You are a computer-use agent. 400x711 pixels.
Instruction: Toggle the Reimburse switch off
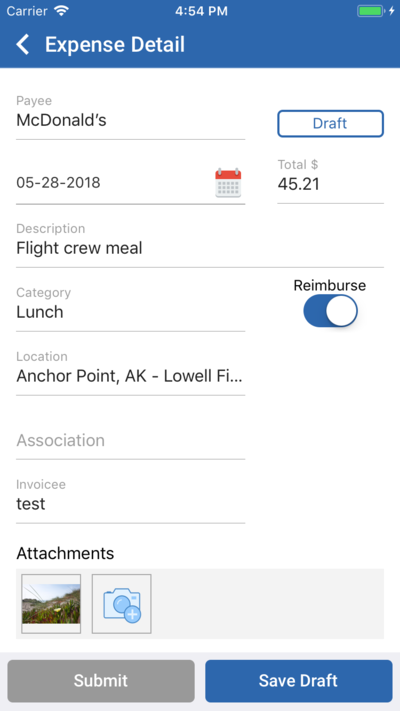click(330, 311)
